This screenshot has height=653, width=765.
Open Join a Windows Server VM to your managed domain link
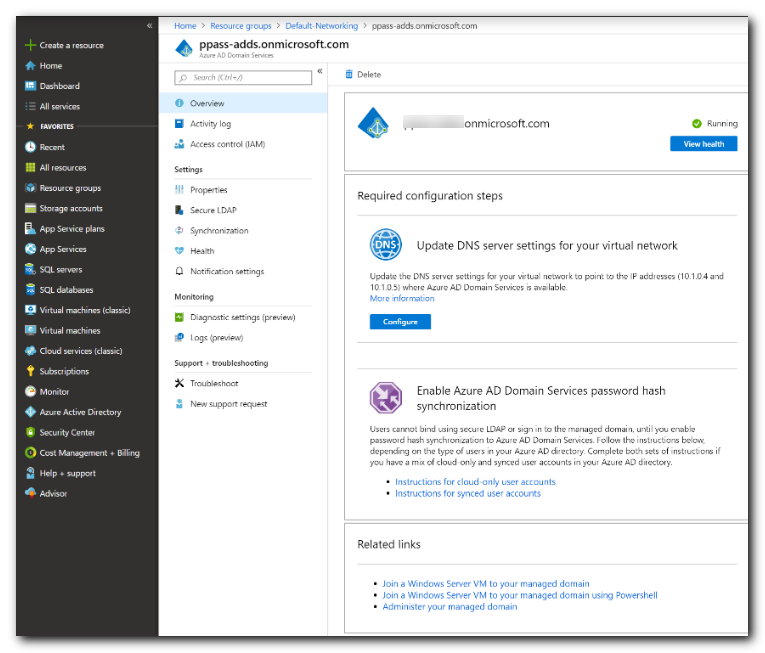[x=486, y=584]
